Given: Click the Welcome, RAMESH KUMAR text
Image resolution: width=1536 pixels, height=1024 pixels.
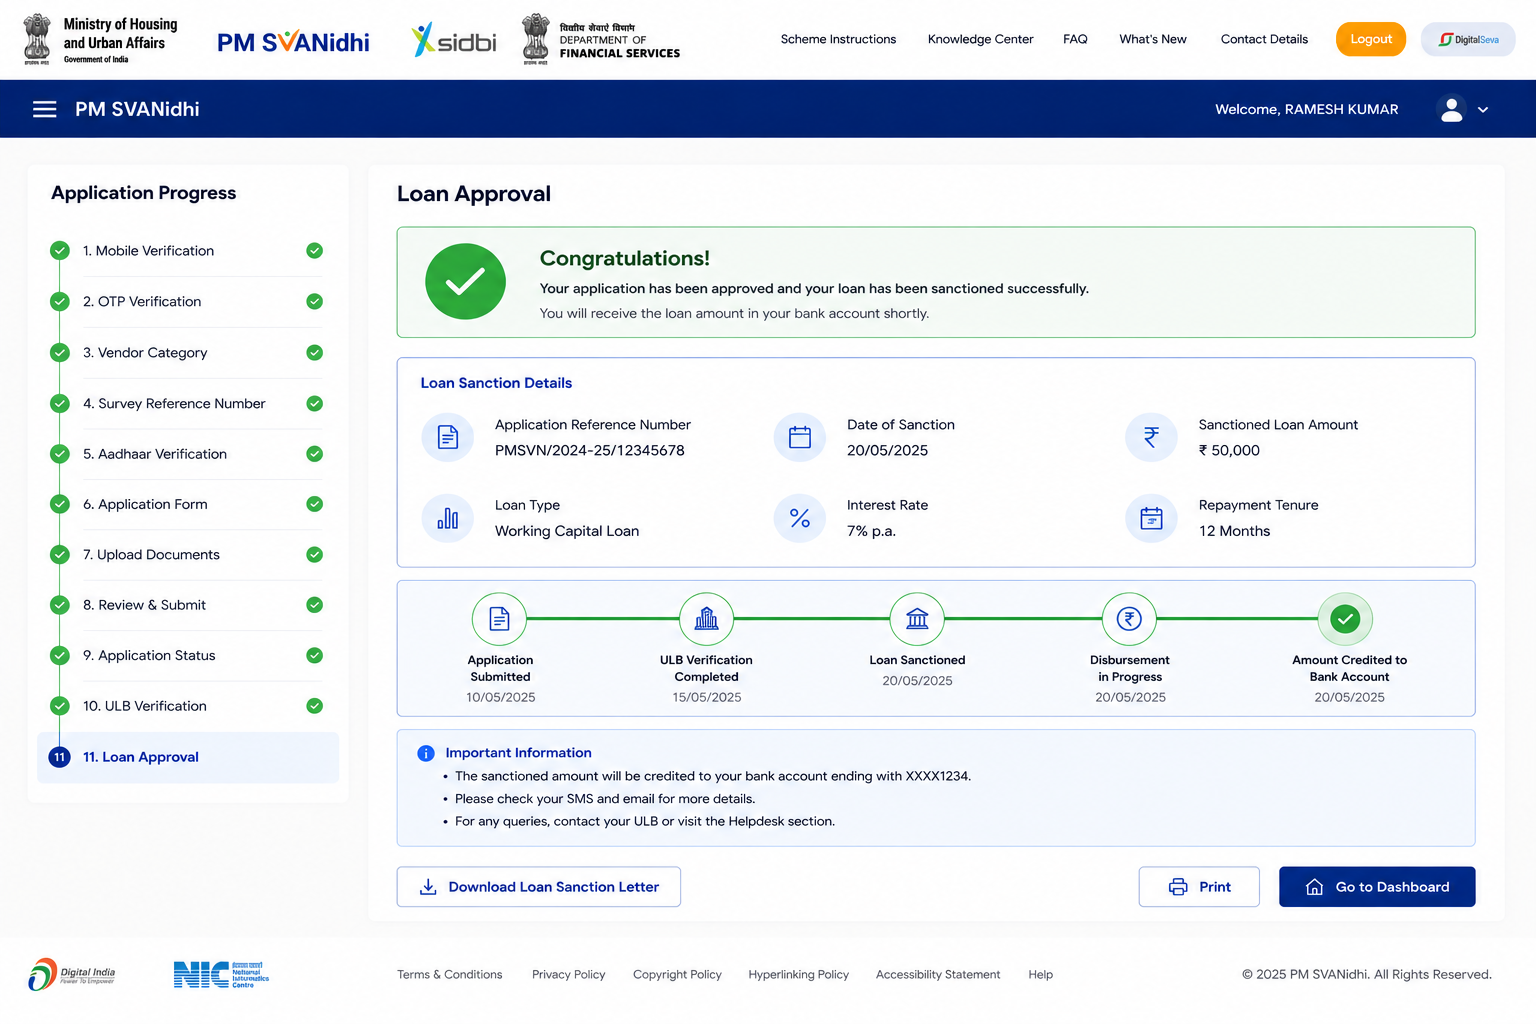Looking at the screenshot, I should click(1307, 109).
